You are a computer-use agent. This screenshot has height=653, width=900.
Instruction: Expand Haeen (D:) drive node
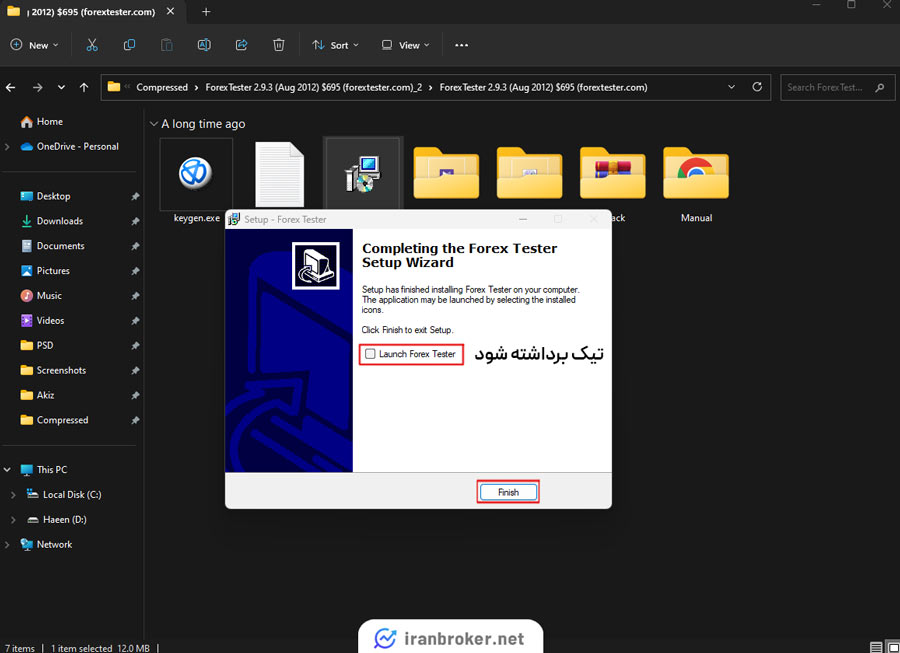tap(13, 520)
